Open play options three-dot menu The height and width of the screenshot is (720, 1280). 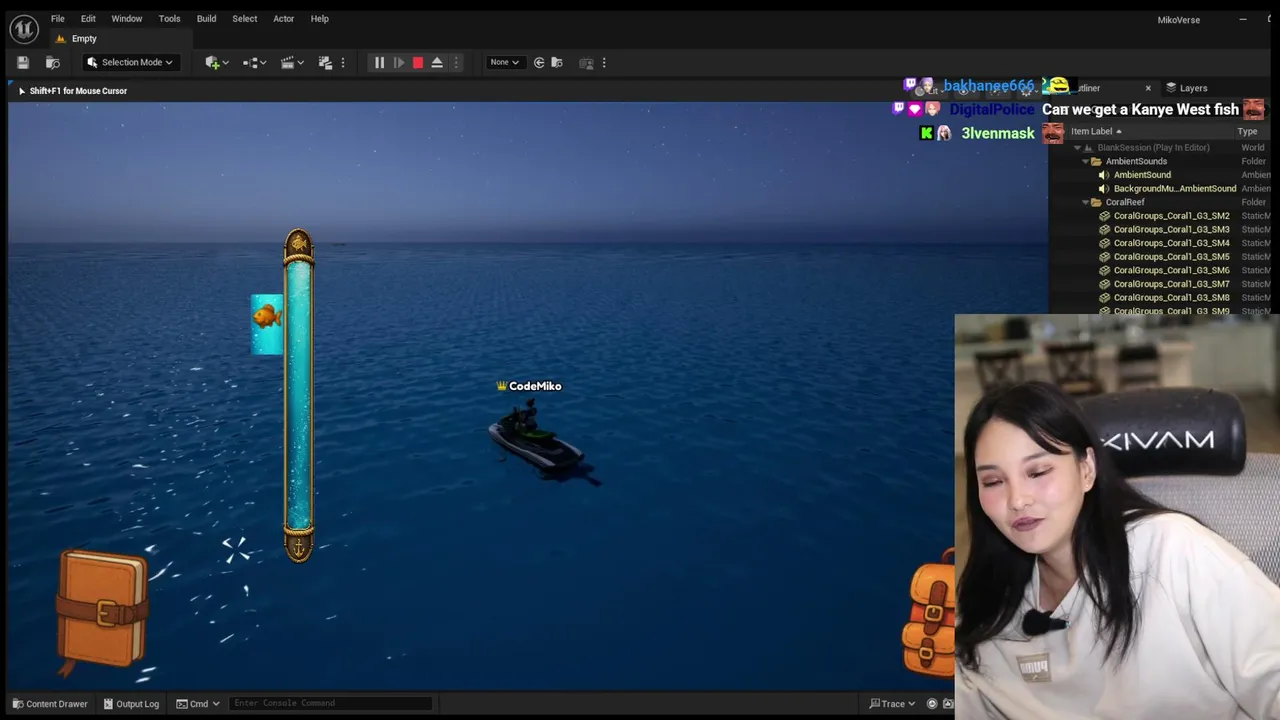(456, 63)
